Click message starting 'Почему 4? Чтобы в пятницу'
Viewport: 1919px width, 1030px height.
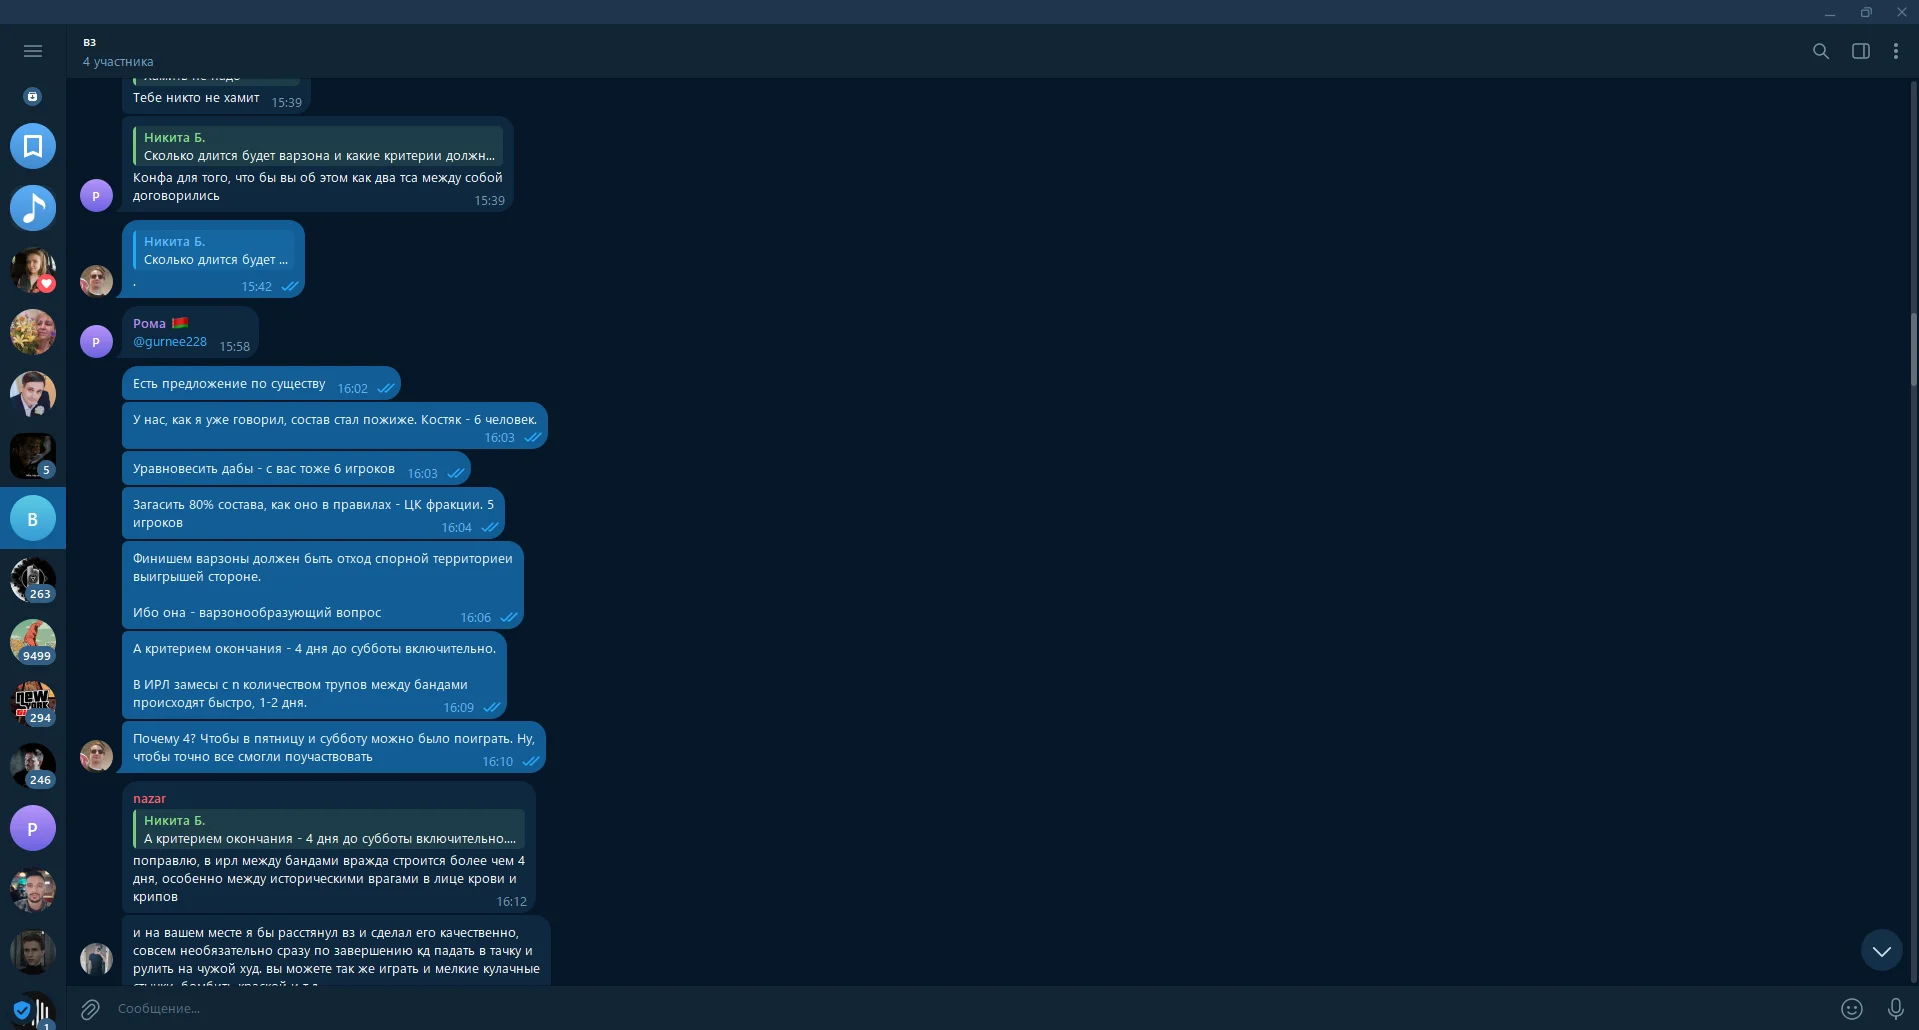coord(334,748)
